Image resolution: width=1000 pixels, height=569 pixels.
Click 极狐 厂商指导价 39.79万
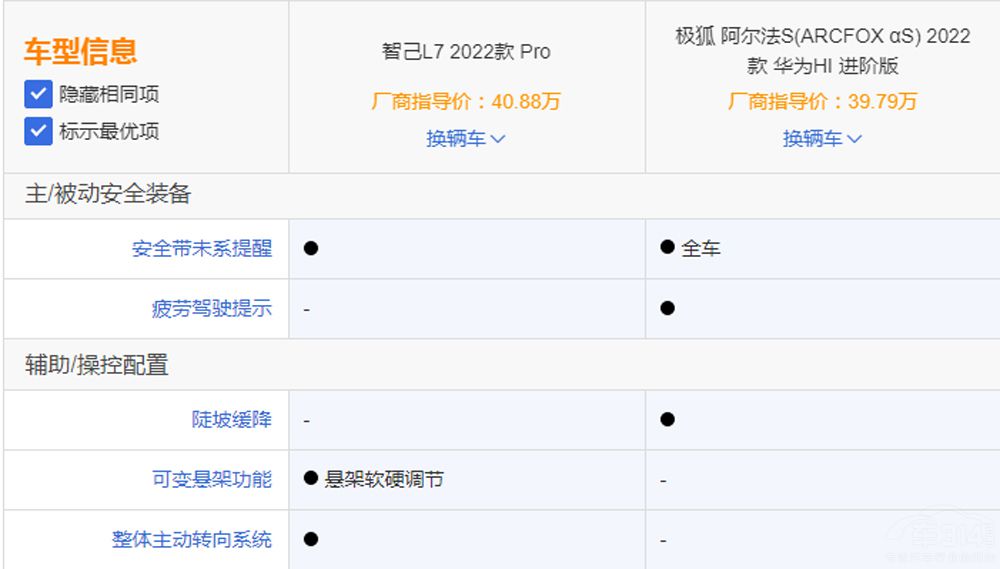[822, 101]
